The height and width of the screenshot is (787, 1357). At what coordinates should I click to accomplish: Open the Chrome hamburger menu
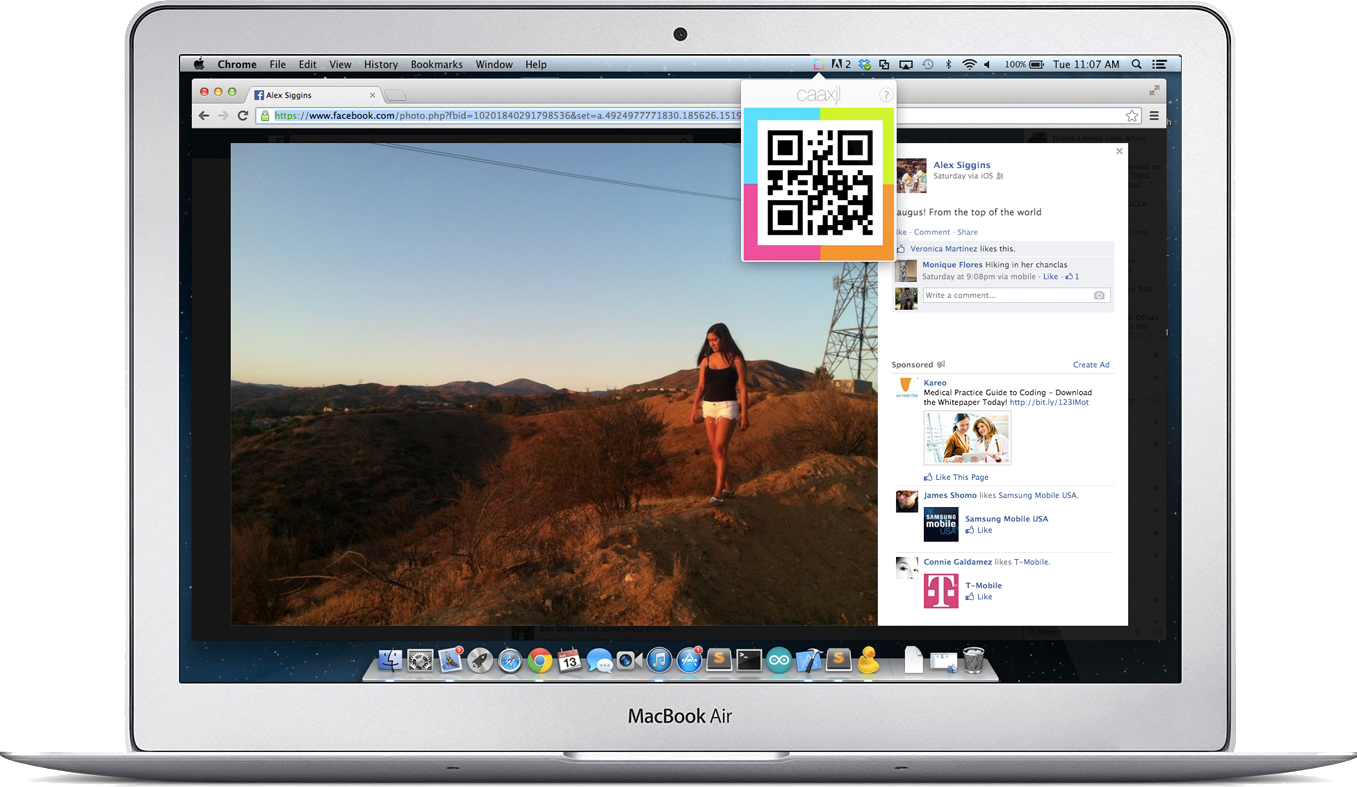(x=1154, y=116)
